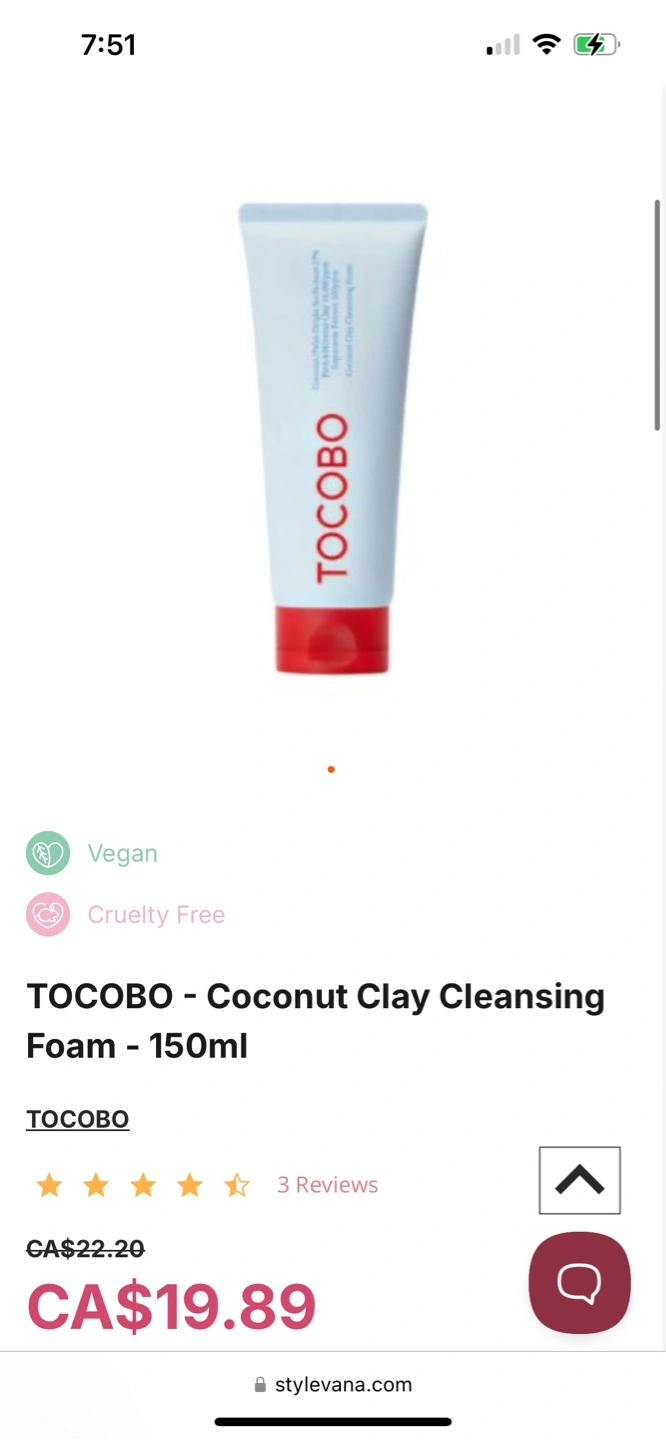This screenshot has width=666, height=1440.
Task: Tap the CA$19.89 sale price
Action: coord(171,1307)
